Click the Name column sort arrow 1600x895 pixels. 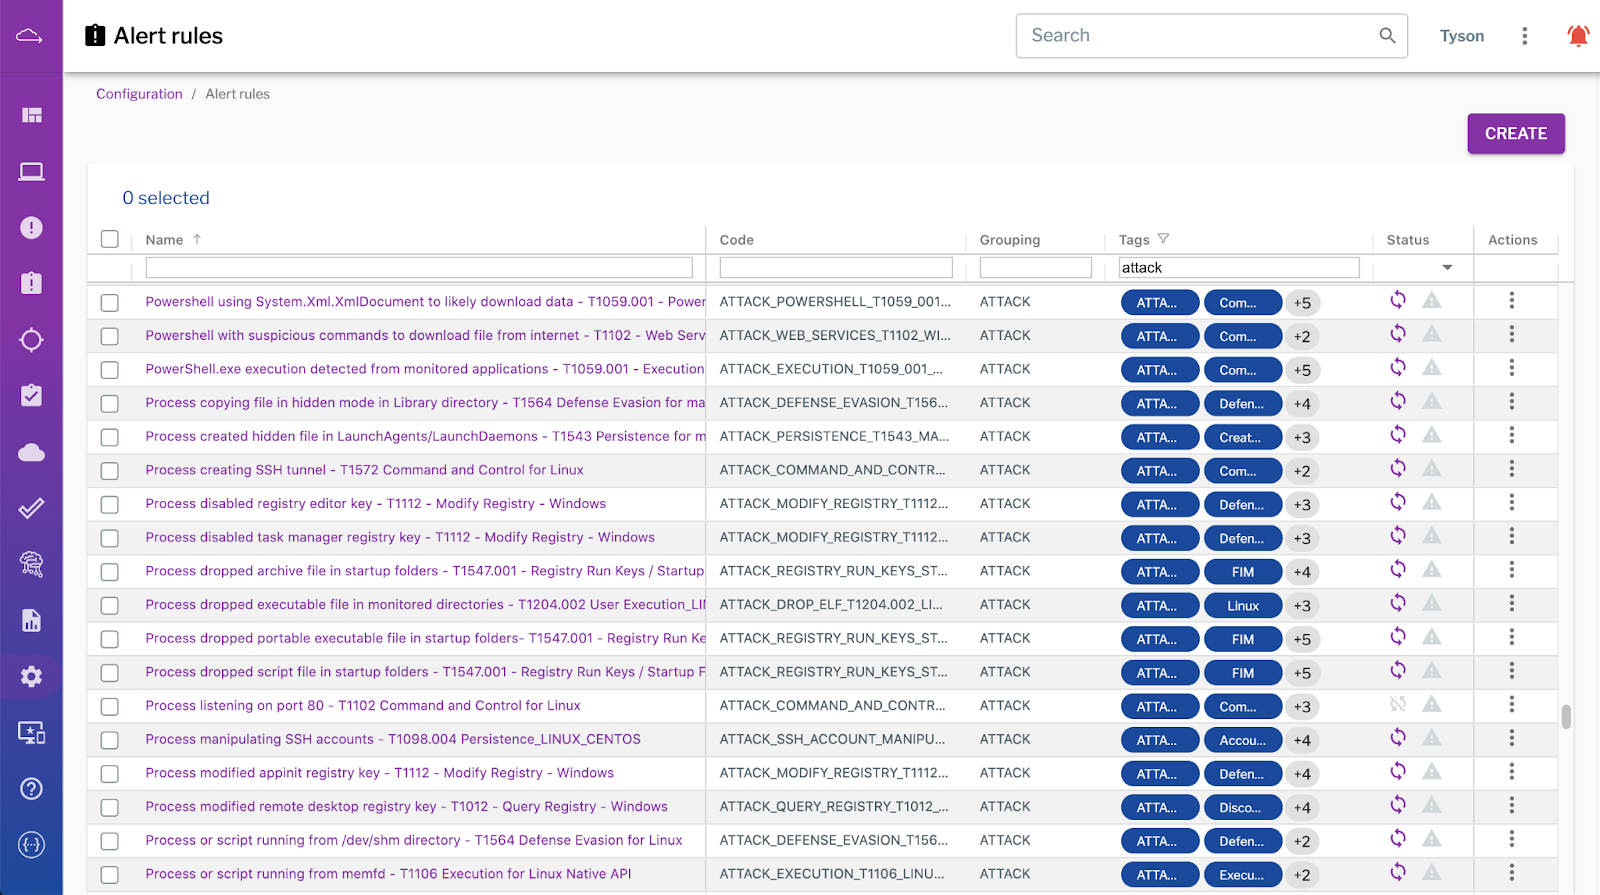pos(197,239)
